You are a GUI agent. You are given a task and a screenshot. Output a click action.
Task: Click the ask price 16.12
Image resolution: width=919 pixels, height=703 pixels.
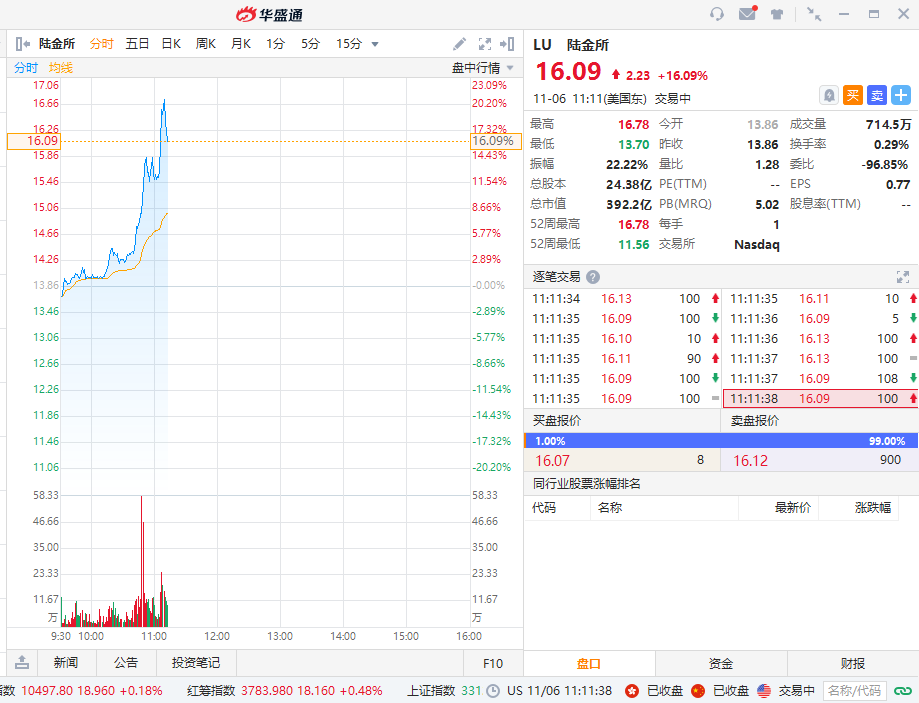coord(751,461)
